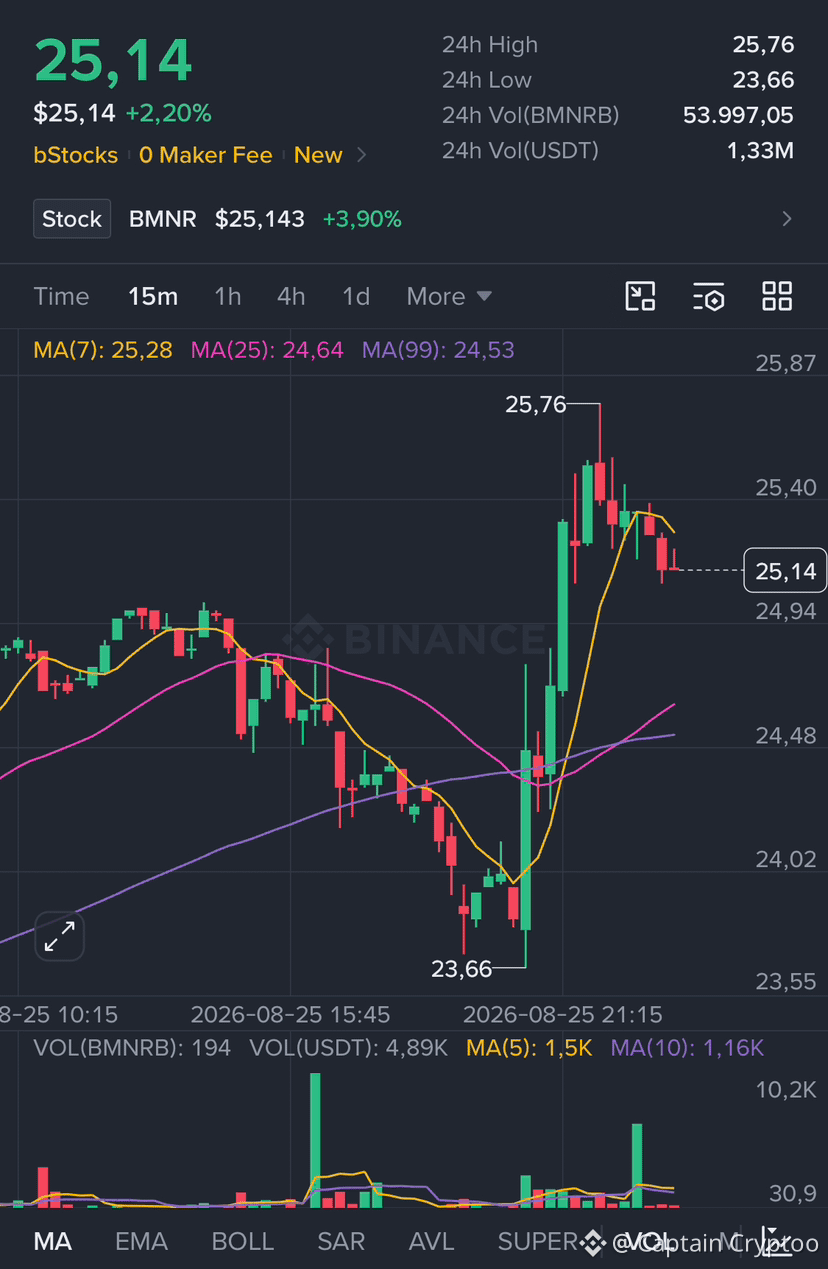Switch to the 1h interval
This screenshot has width=828, height=1269.
tap(228, 296)
